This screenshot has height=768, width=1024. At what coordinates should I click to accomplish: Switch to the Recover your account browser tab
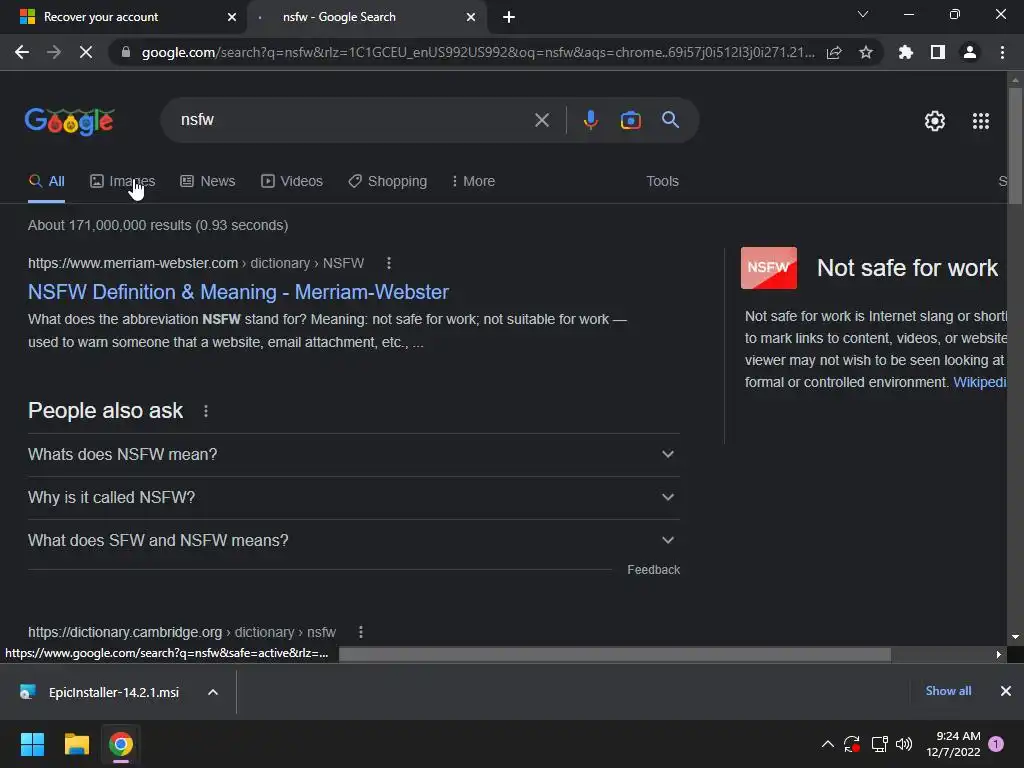[x=123, y=17]
